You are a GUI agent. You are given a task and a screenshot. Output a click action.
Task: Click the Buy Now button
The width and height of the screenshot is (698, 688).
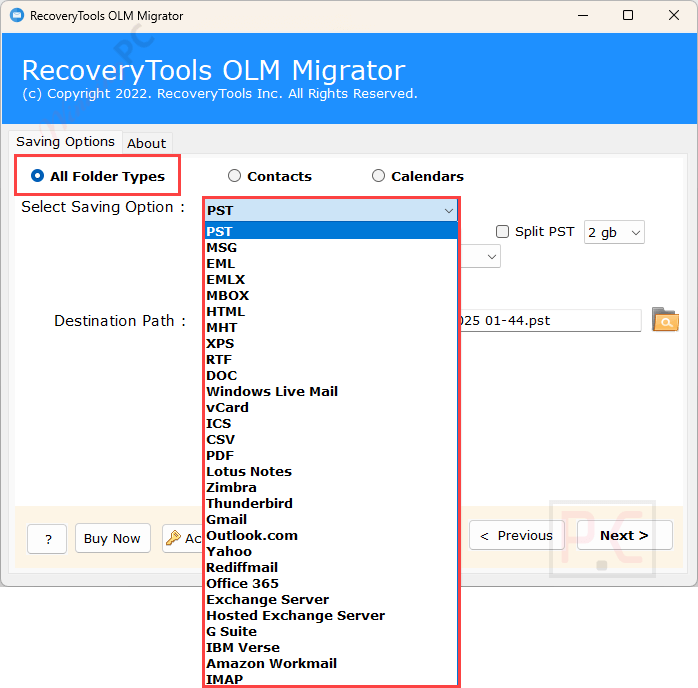point(113,538)
